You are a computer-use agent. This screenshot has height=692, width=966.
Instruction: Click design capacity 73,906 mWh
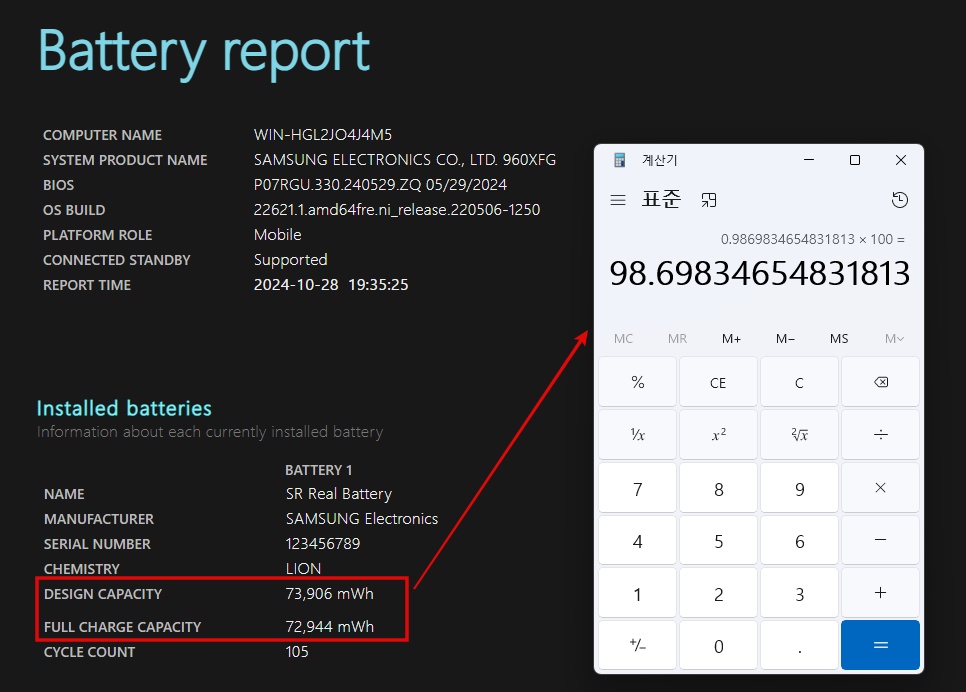(x=330, y=594)
